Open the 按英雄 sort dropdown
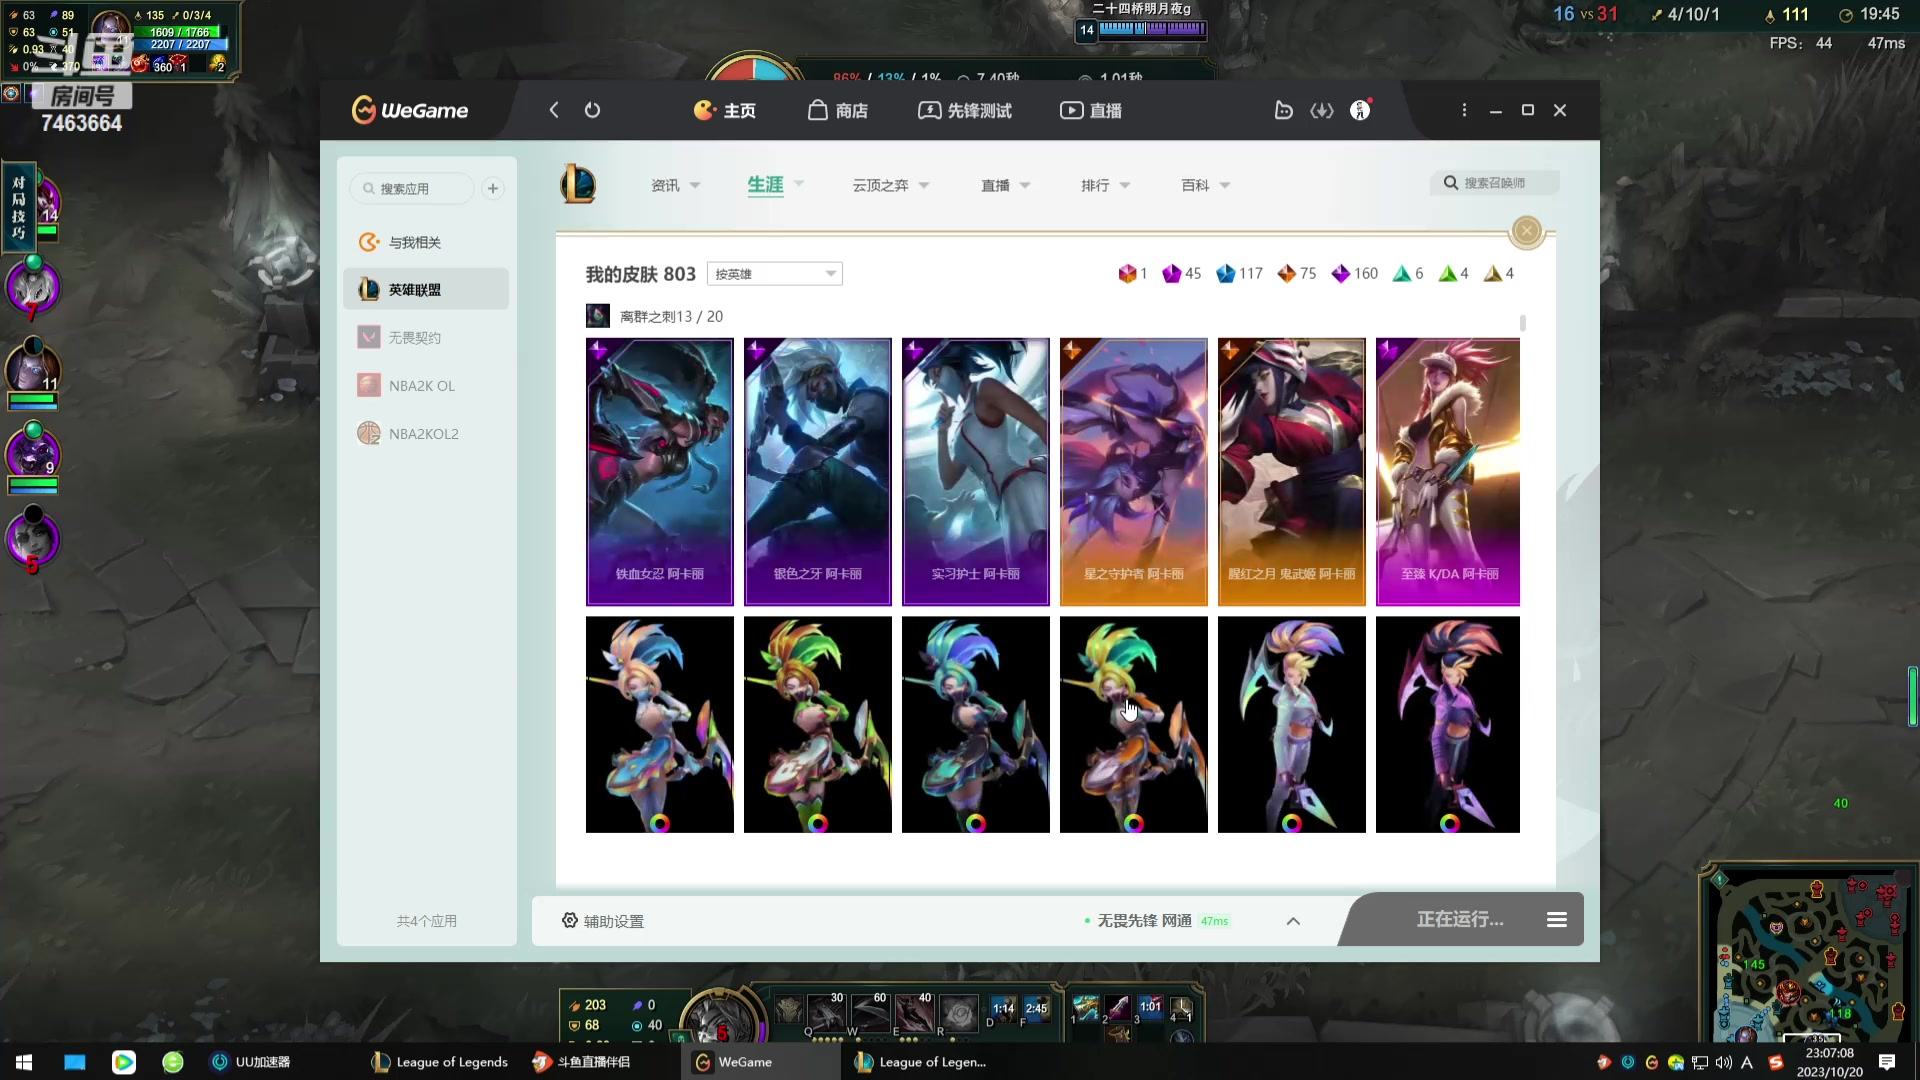This screenshot has width=1920, height=1080. point(775,274)
